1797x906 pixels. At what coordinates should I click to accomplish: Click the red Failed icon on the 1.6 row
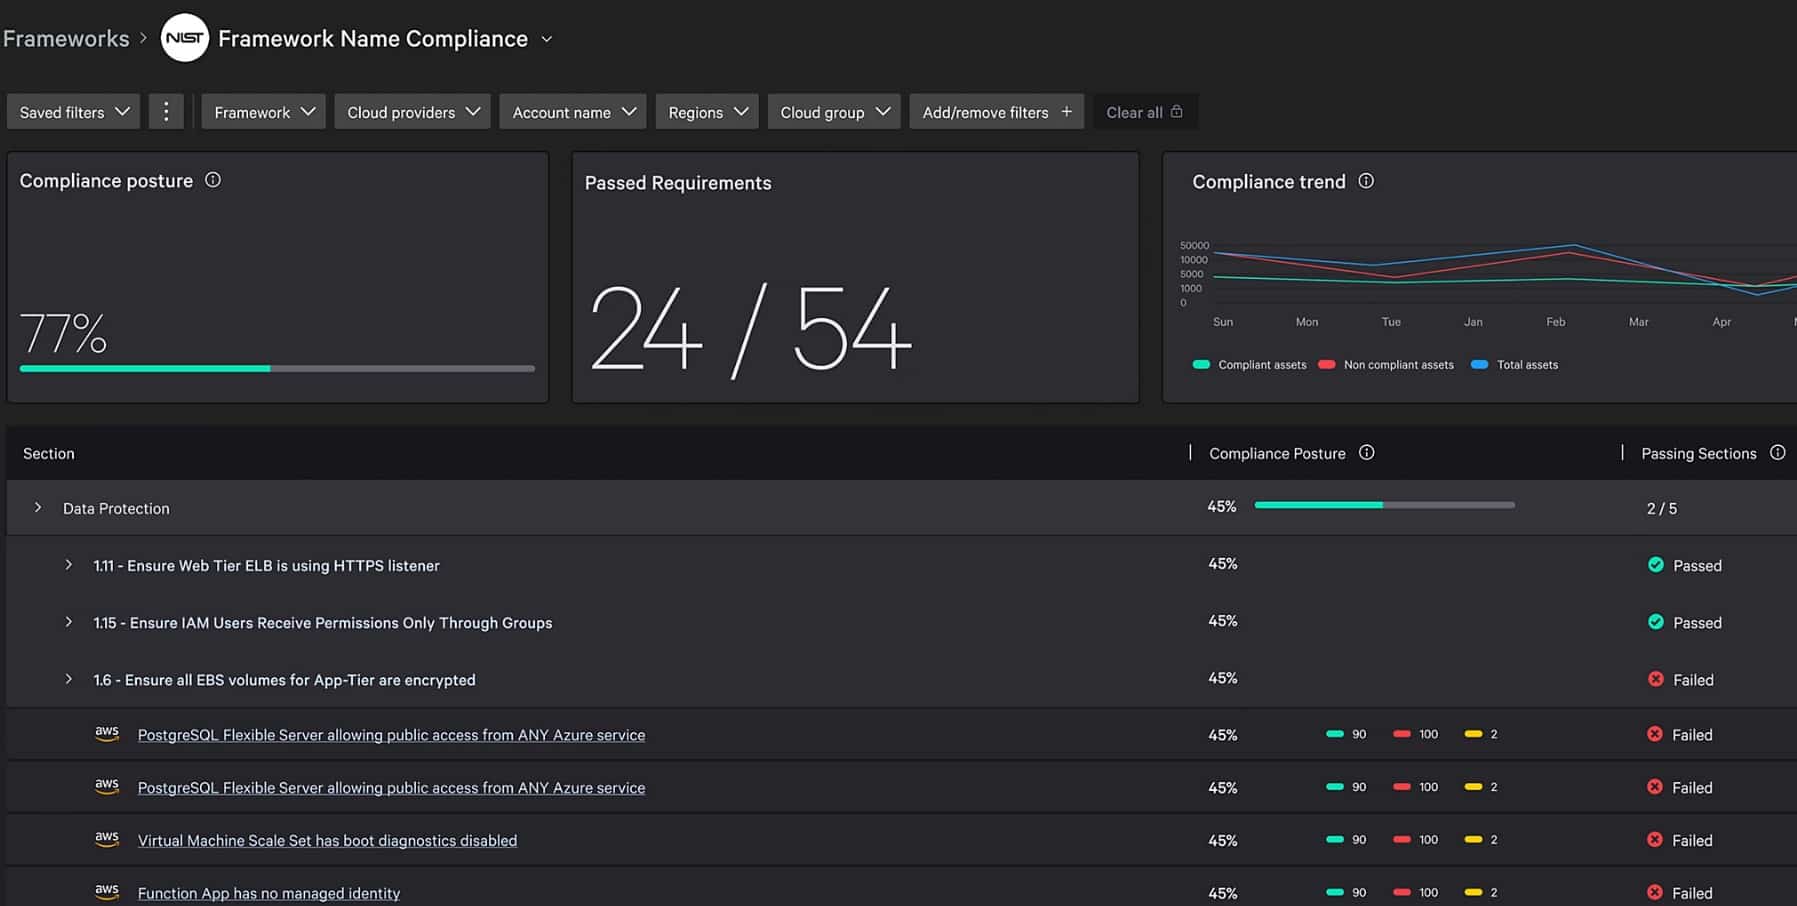click(x=1656, y=679)
